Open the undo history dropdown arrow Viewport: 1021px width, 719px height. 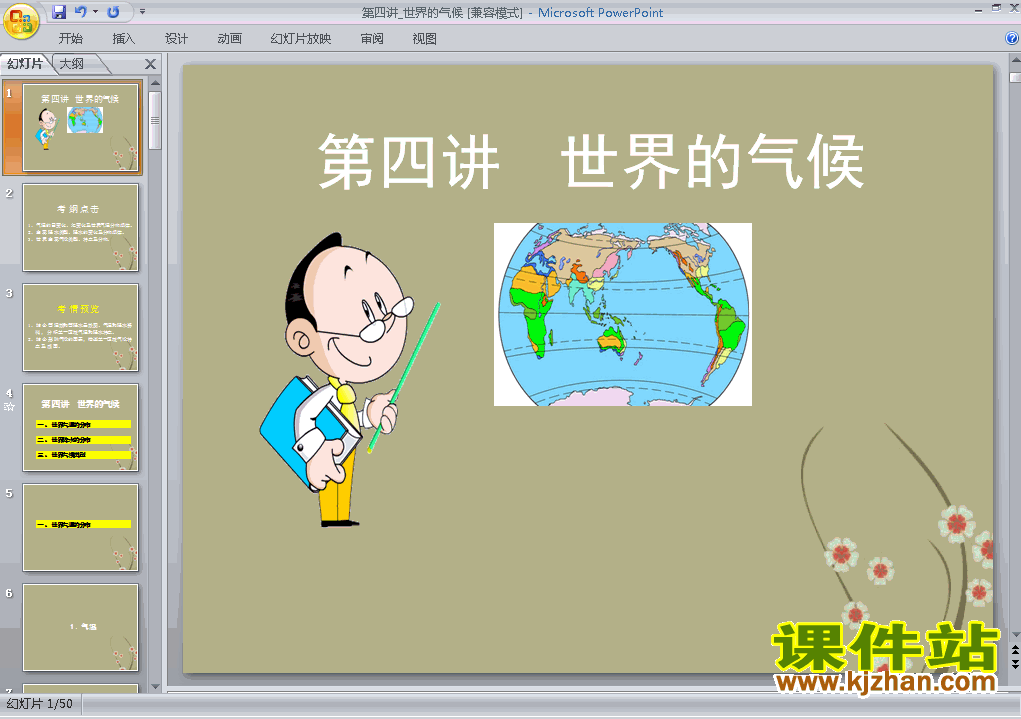[x=95, y=12]
